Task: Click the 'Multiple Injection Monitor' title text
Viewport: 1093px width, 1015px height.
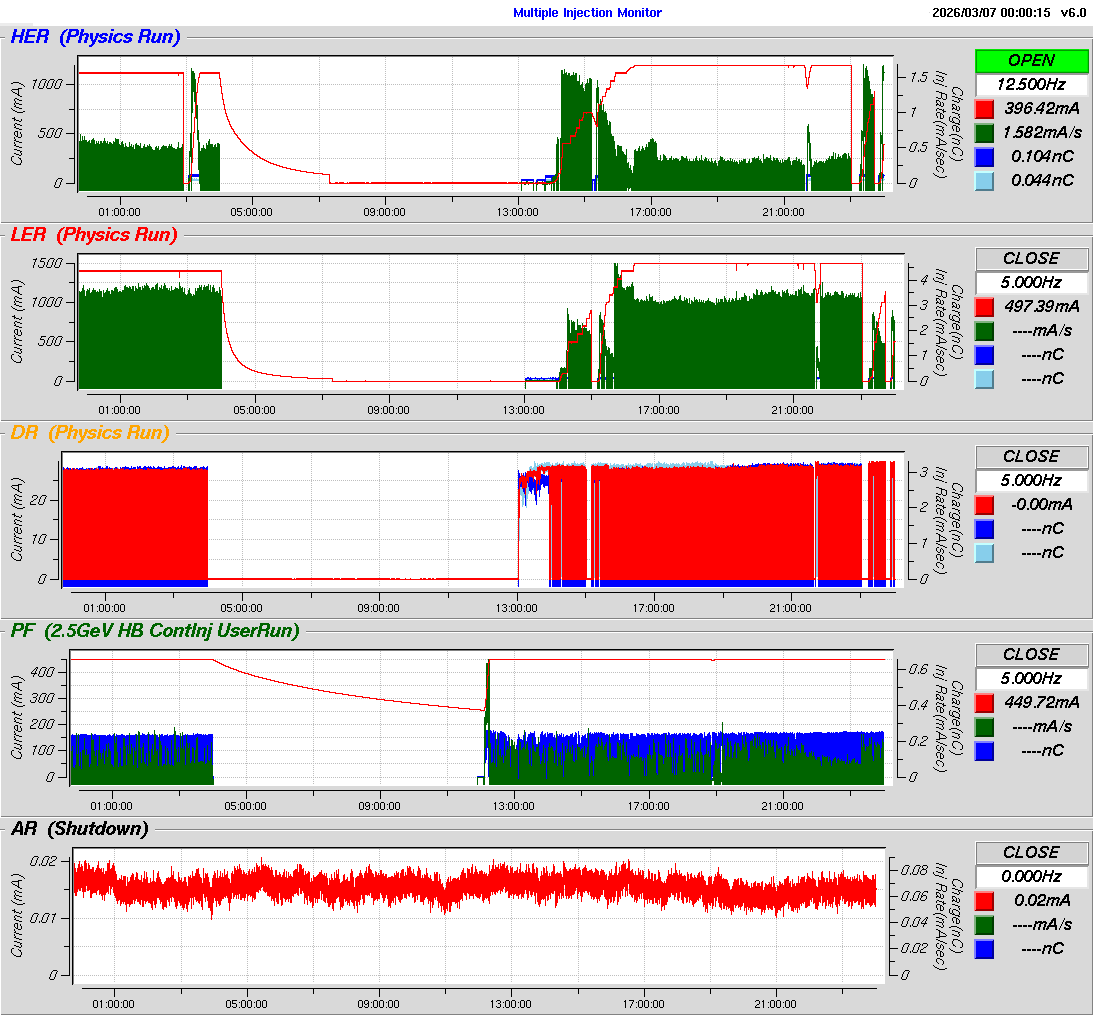Action: coord(587,13)
